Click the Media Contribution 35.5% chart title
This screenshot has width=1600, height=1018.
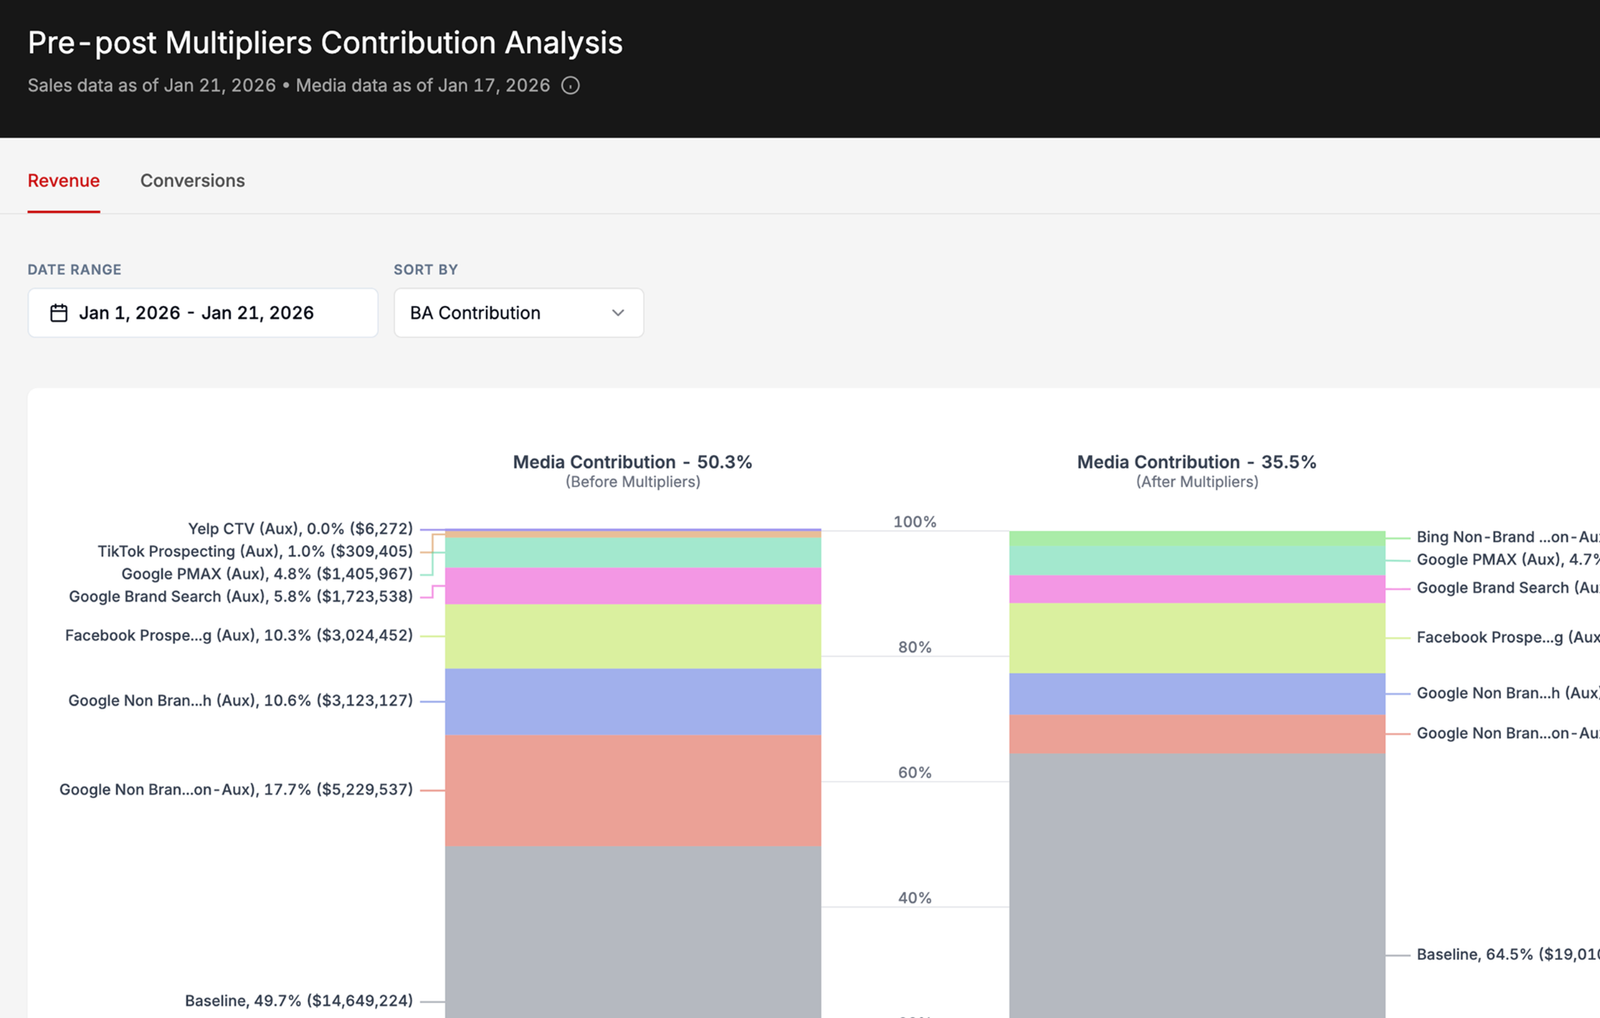[1197, 462]
